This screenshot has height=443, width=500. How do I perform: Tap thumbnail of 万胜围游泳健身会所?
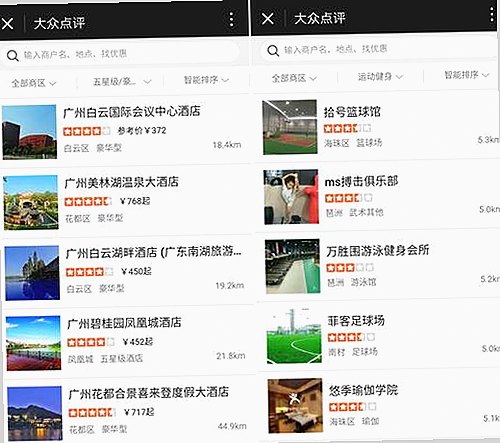click(292, 266)
